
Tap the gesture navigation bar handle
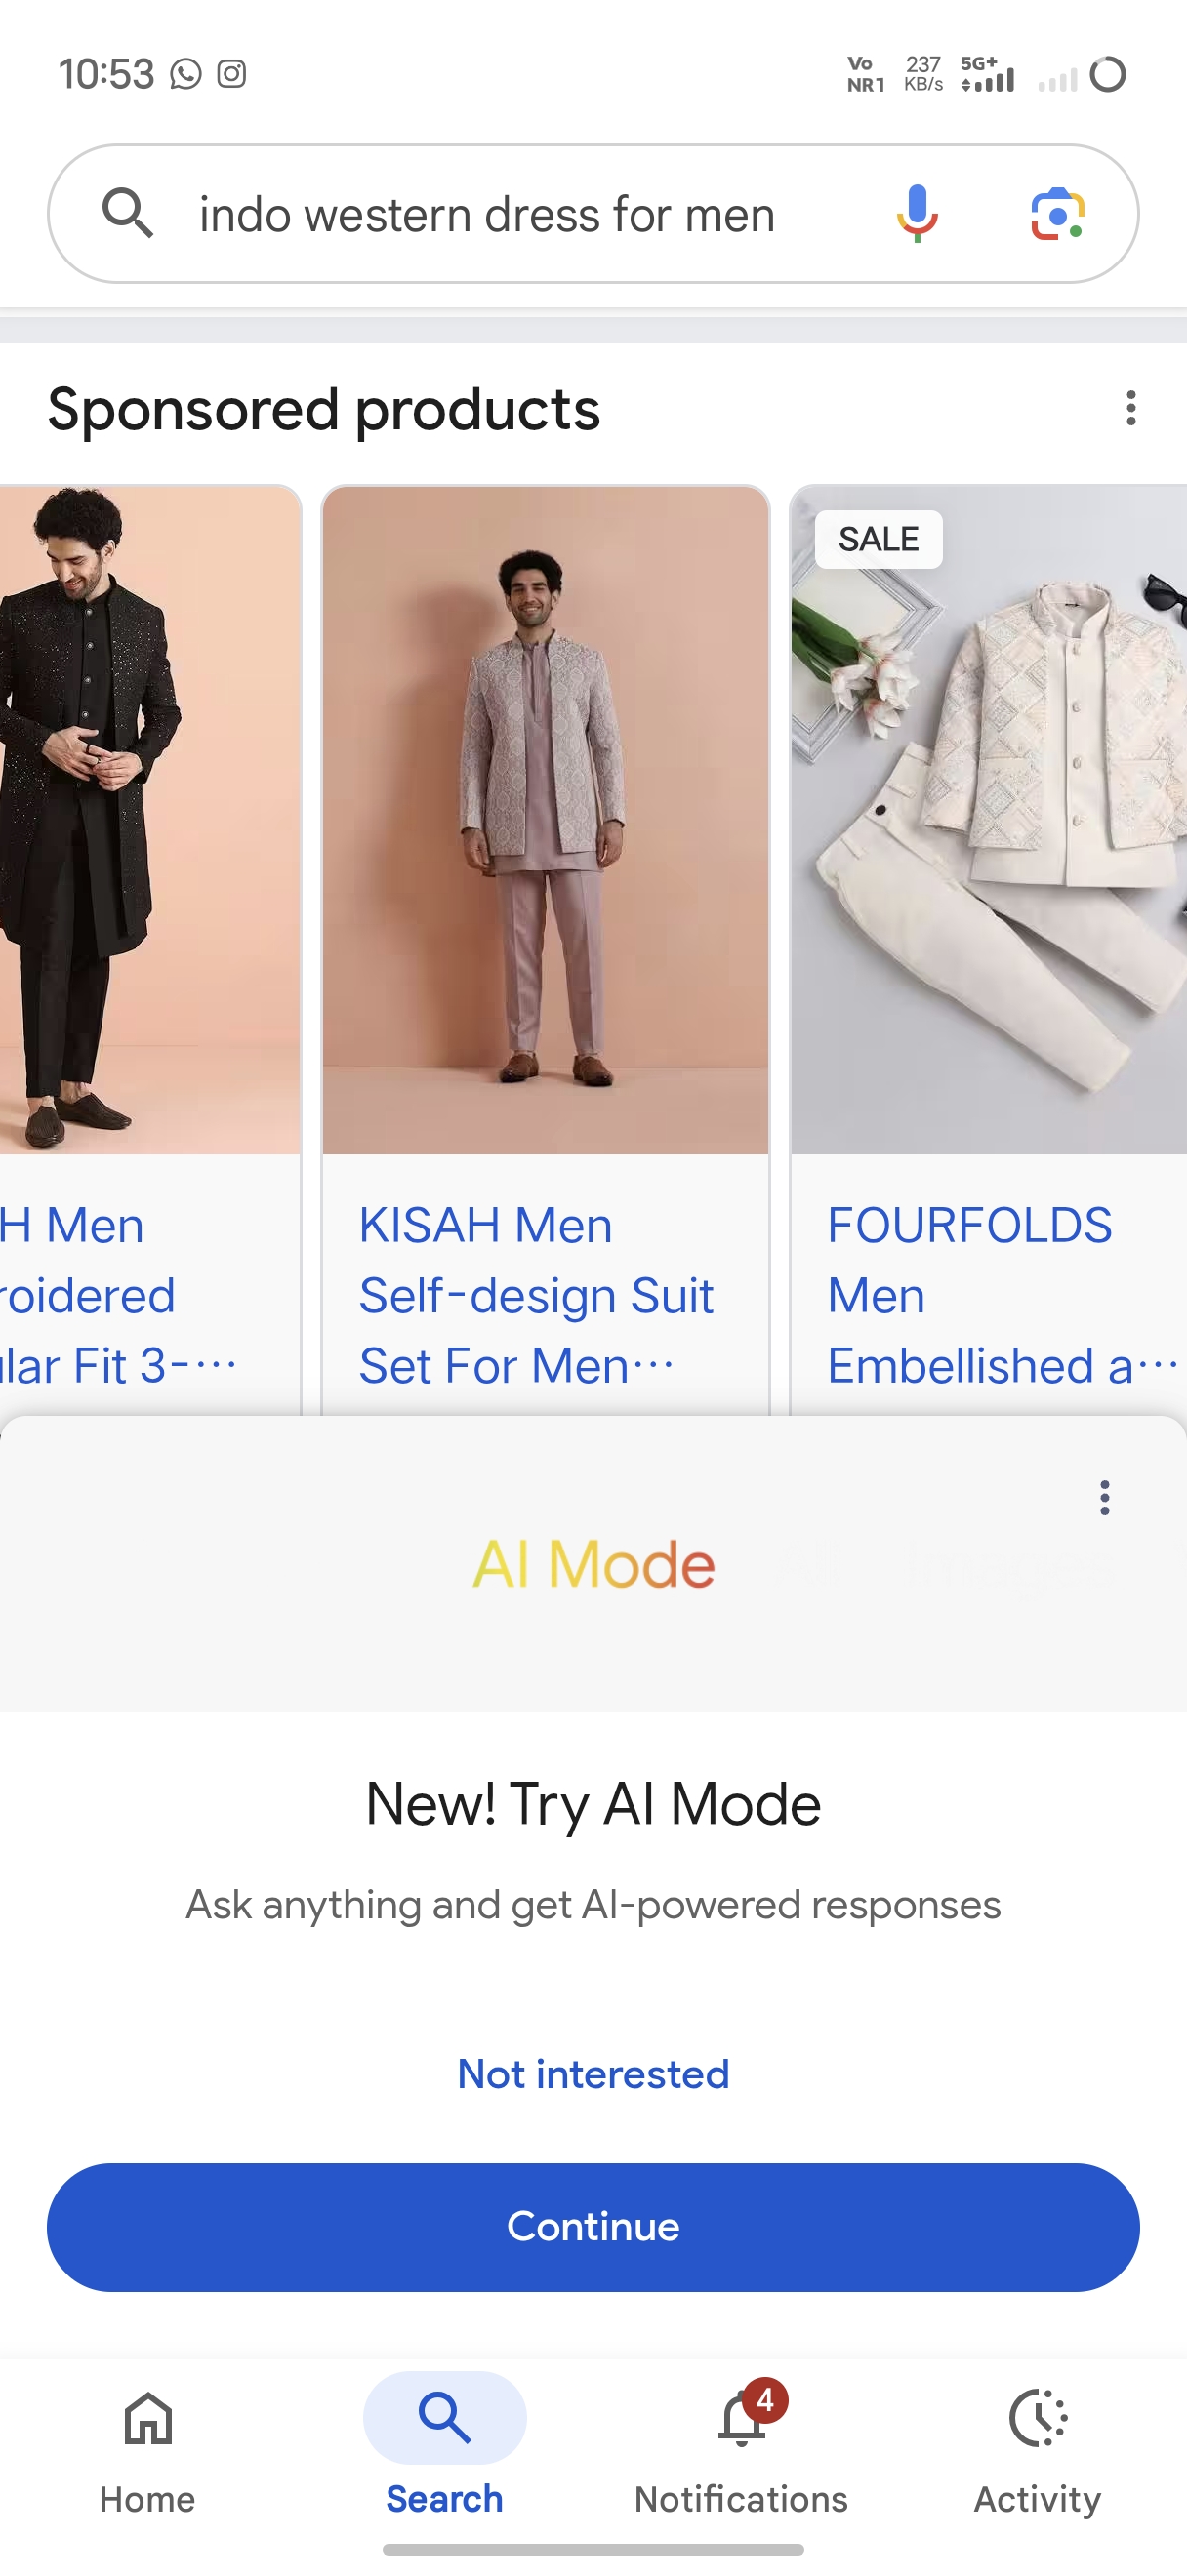point(593,2549)
